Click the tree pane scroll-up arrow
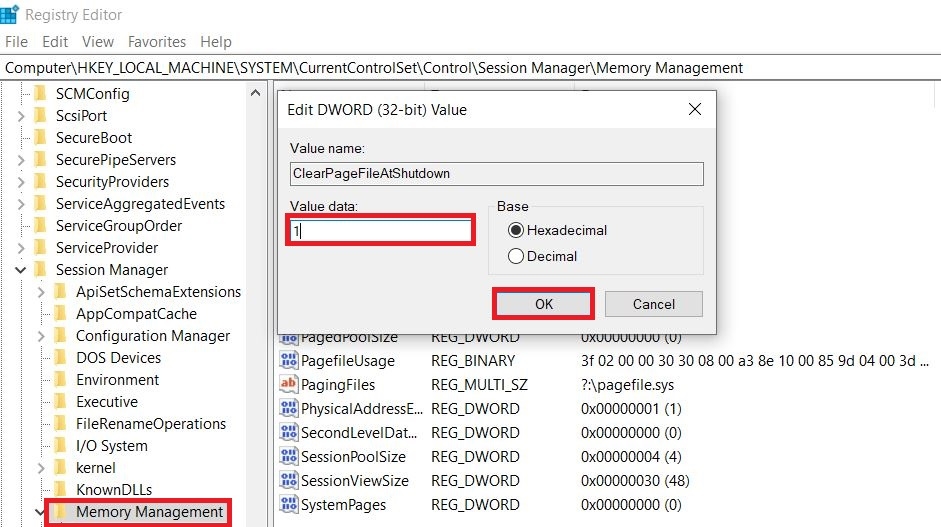 point(255,93)
